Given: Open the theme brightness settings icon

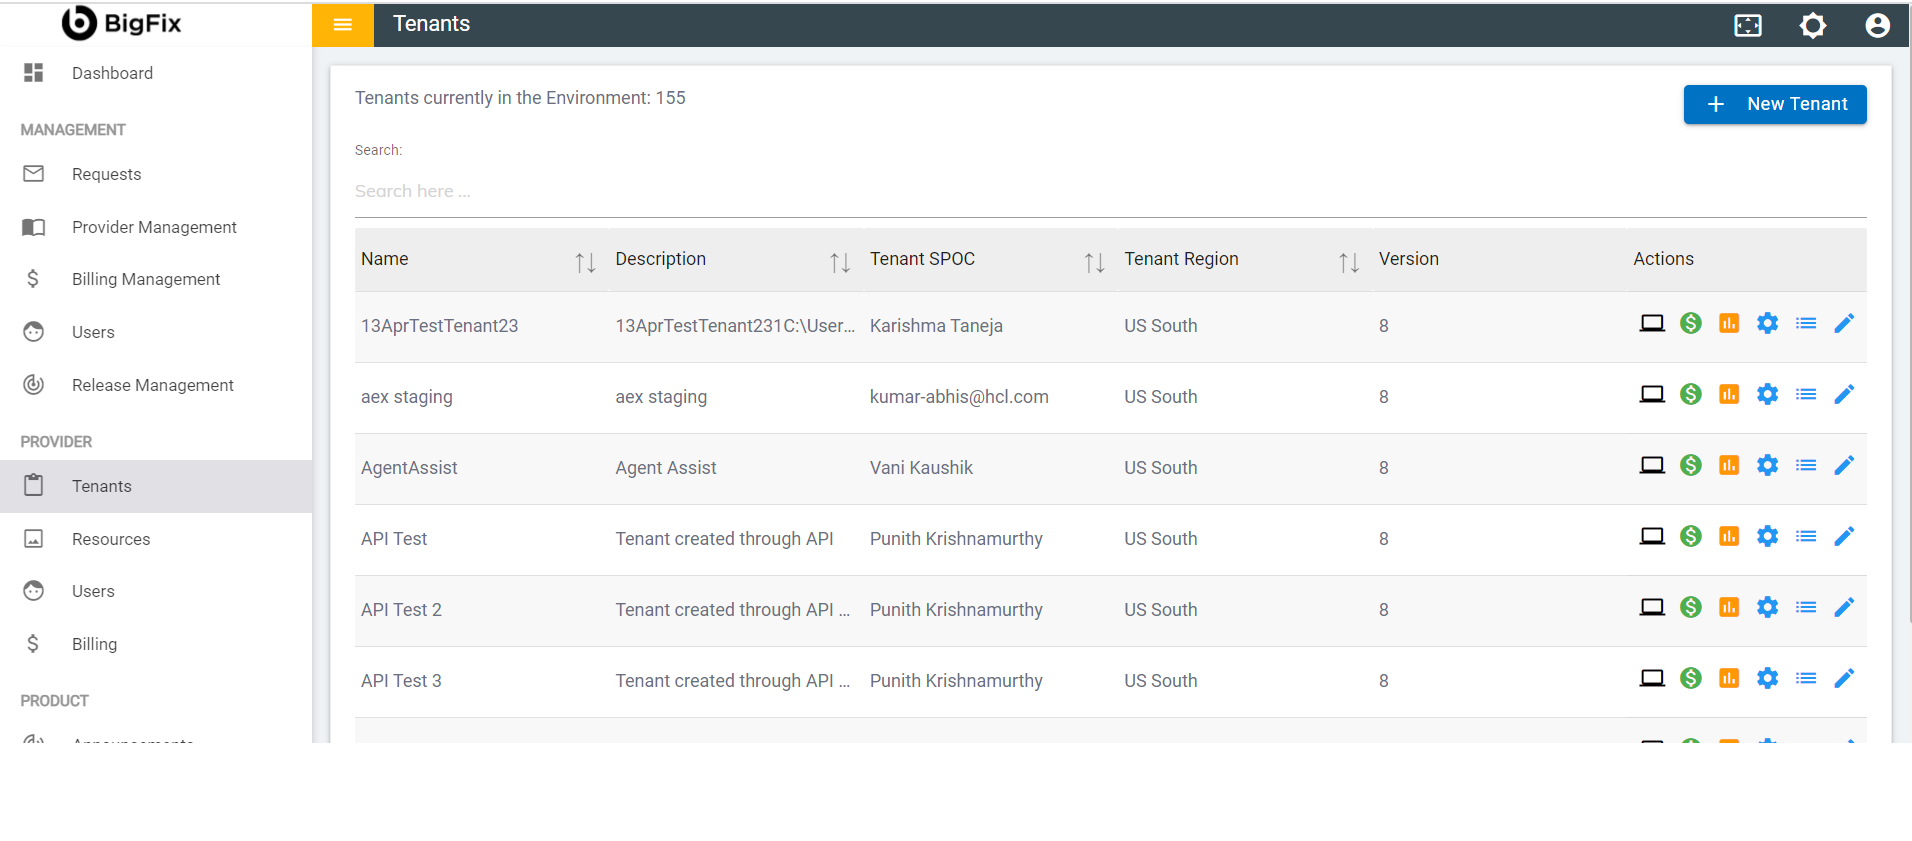Looking at the screenshot, I should (1813, 25).
